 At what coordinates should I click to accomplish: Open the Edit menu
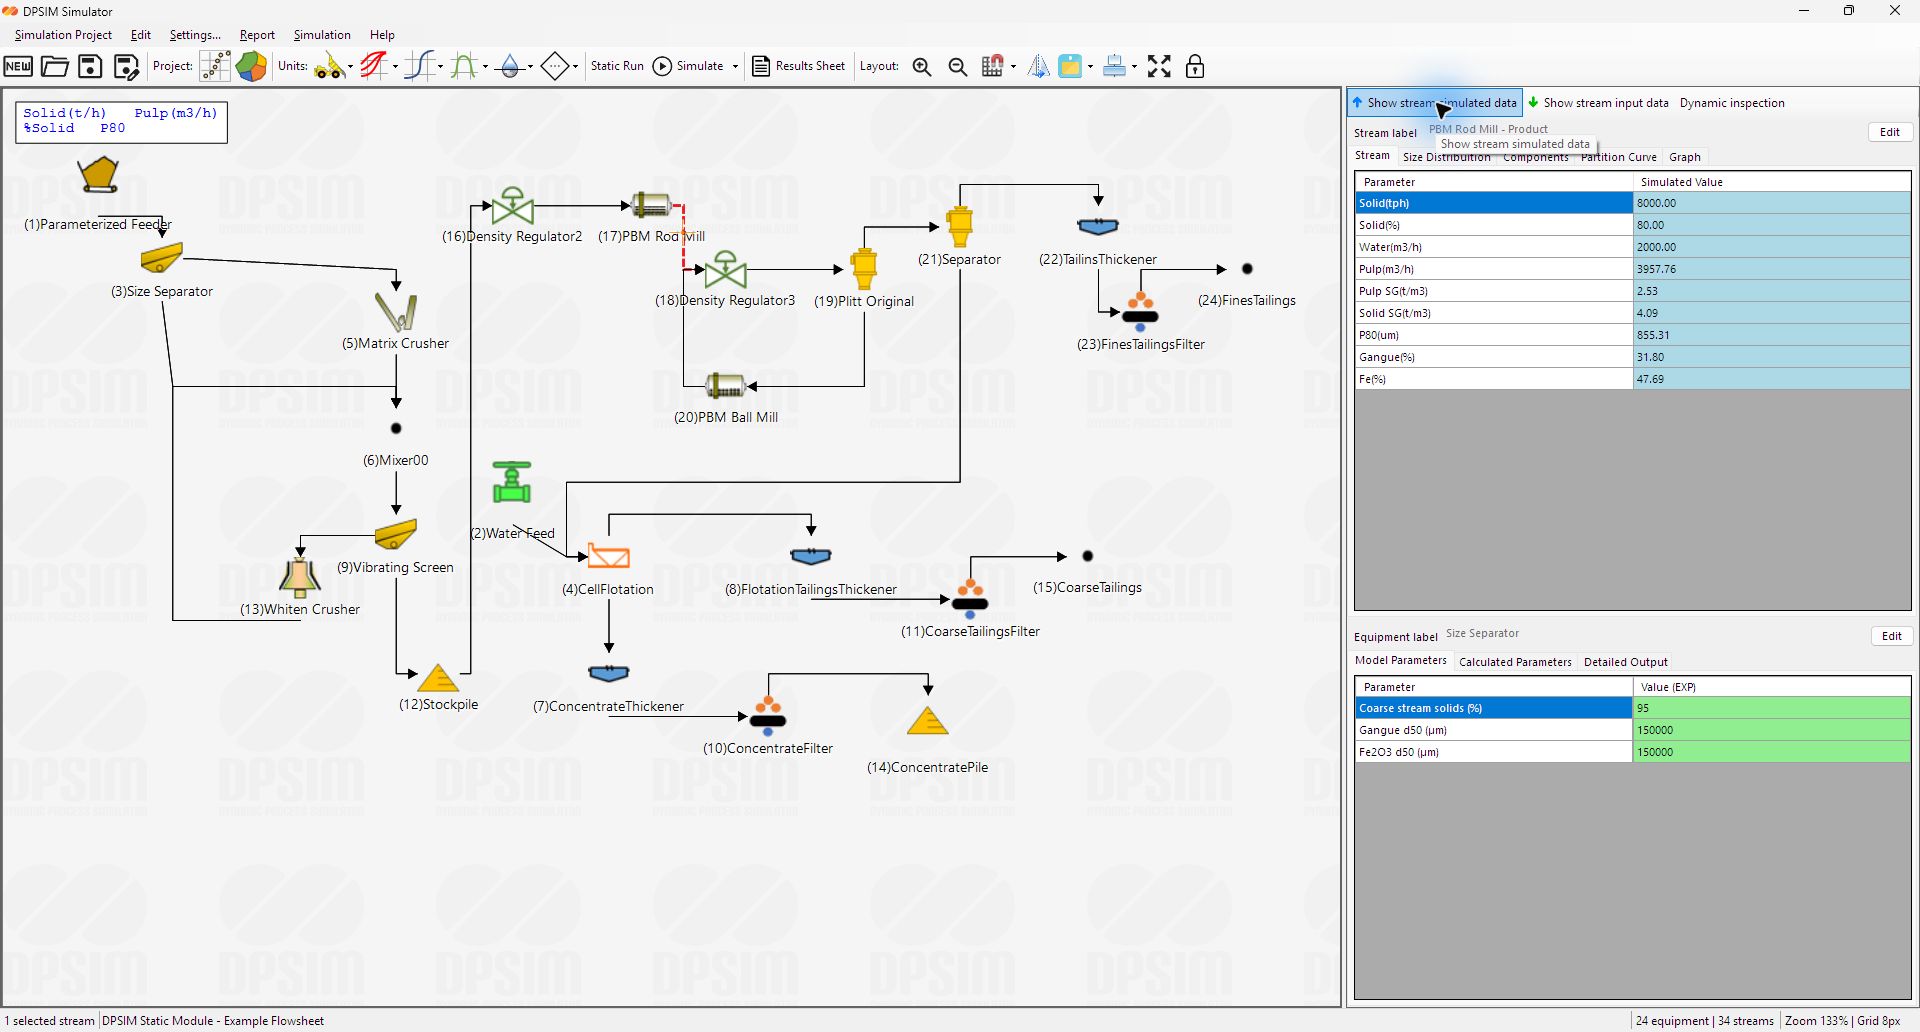(141, 35)
